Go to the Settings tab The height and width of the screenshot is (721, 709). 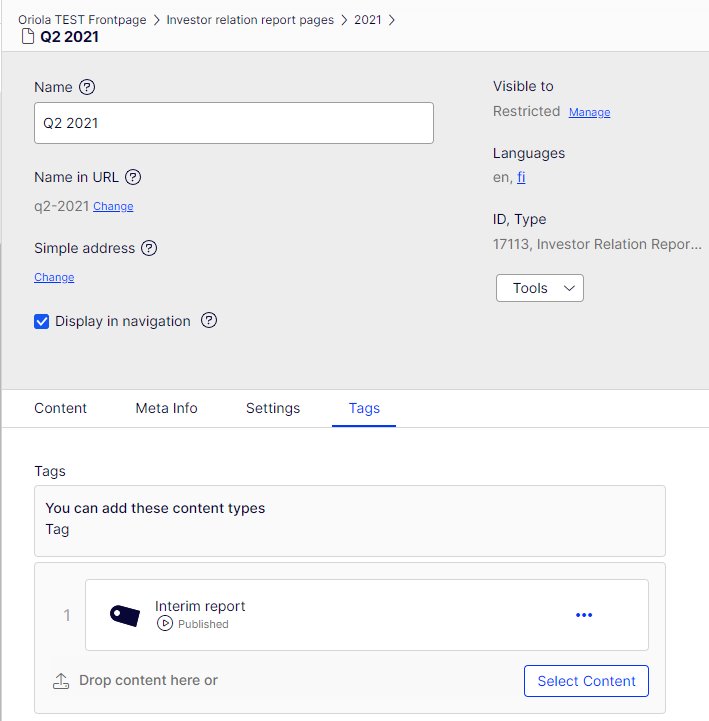tap(273, 408)
